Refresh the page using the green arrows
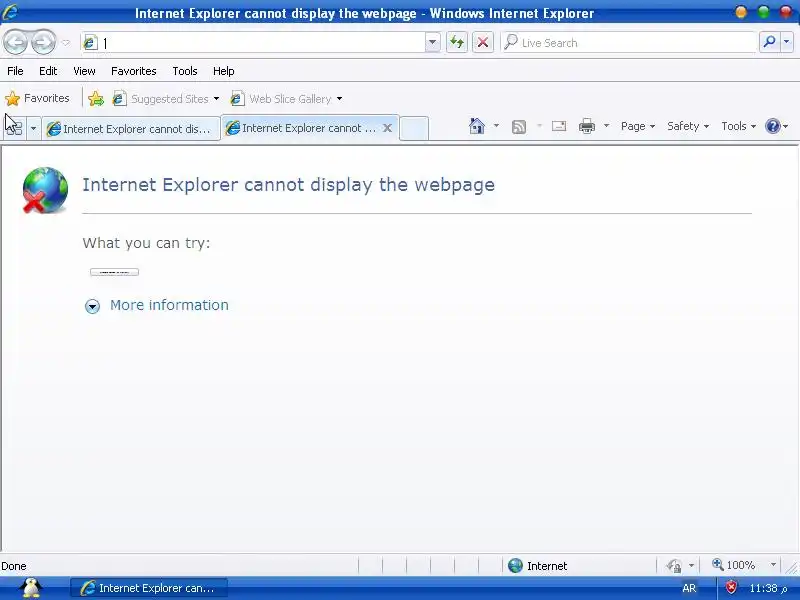 [457, 42]
